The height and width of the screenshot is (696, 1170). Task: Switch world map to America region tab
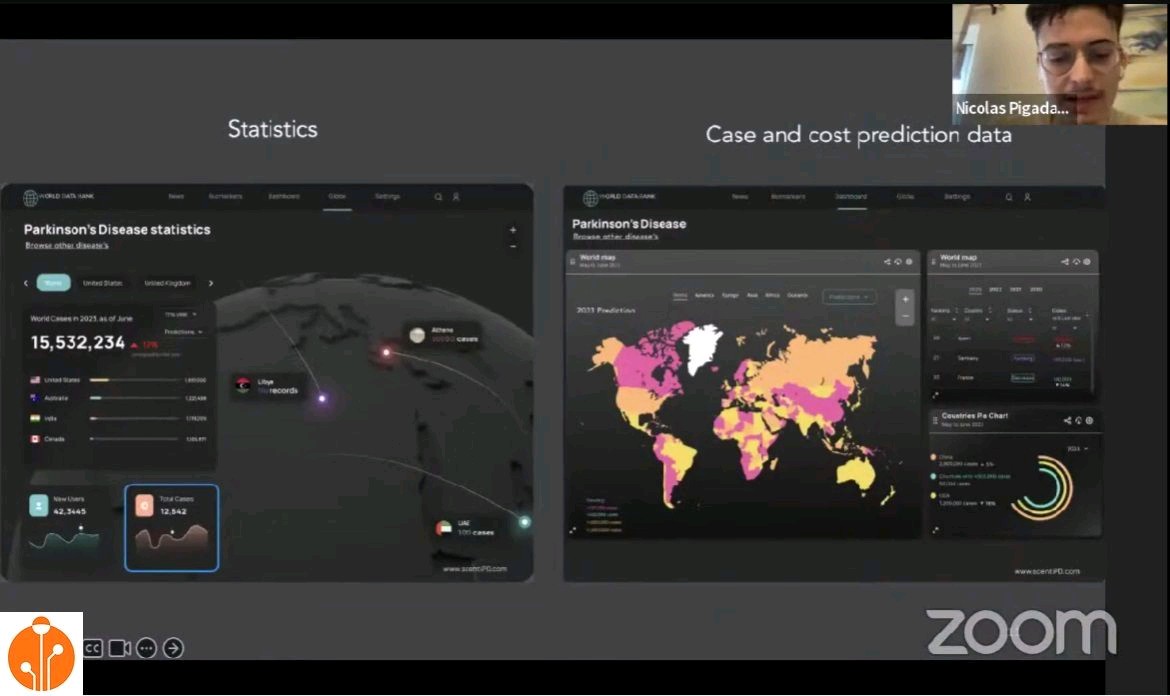point(704,295)
